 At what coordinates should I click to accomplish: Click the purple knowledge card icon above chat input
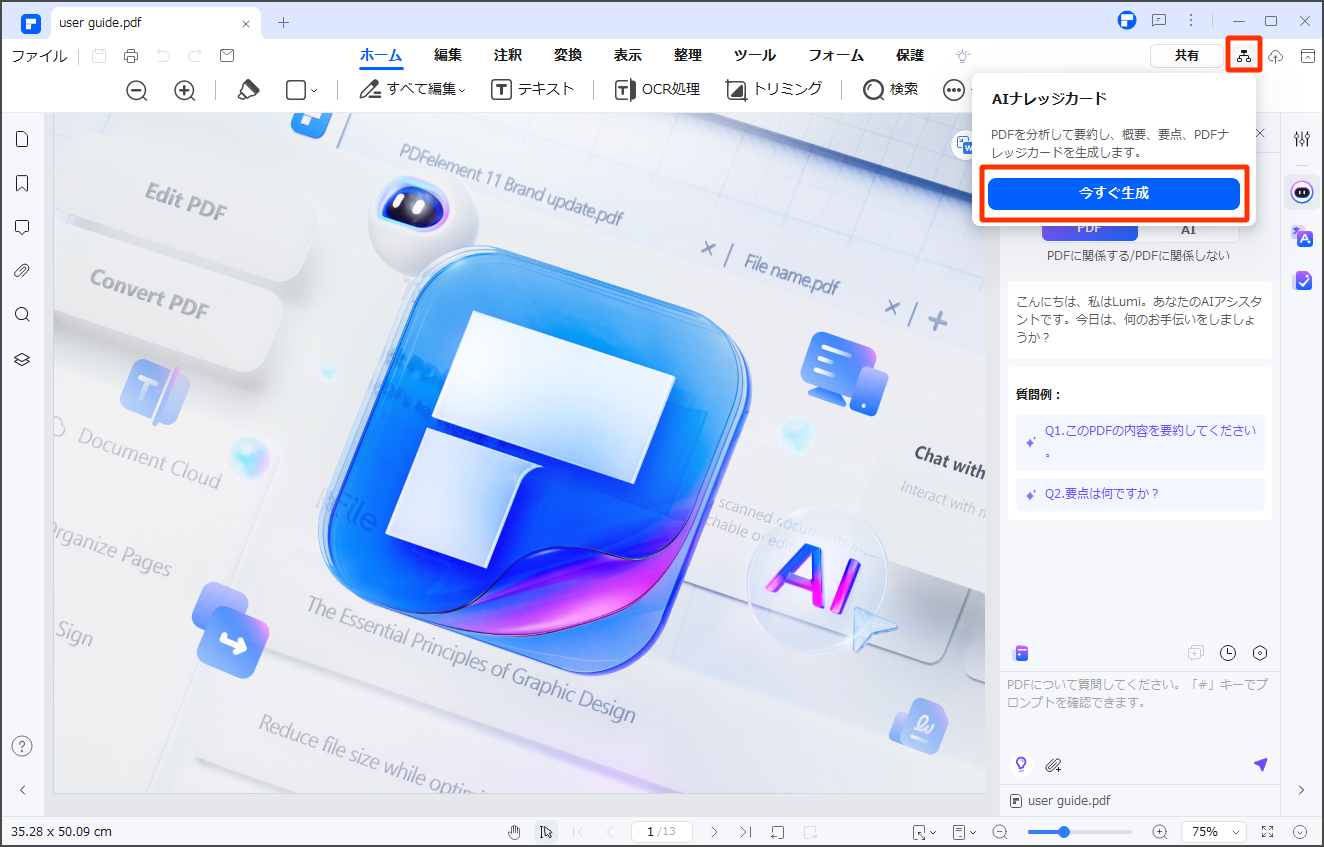click(x=1021, y=653)
